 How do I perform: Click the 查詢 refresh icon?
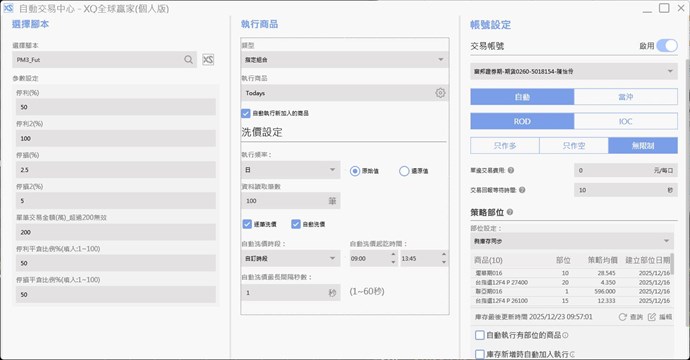(622, 317)
